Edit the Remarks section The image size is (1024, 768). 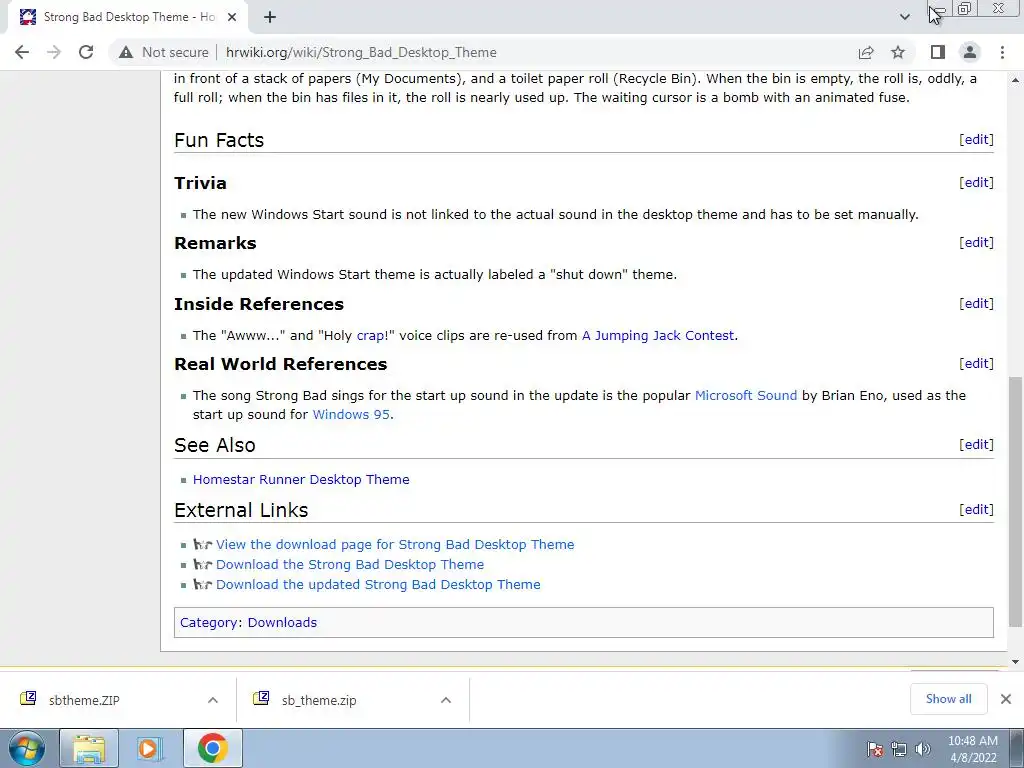click(x=976, y=243)
